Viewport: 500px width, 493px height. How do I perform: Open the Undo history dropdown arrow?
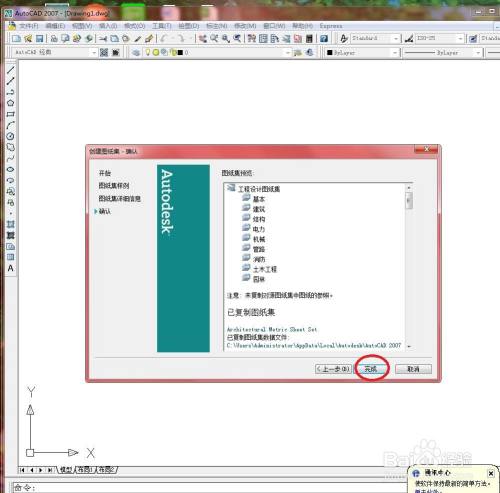coord(172,39)
